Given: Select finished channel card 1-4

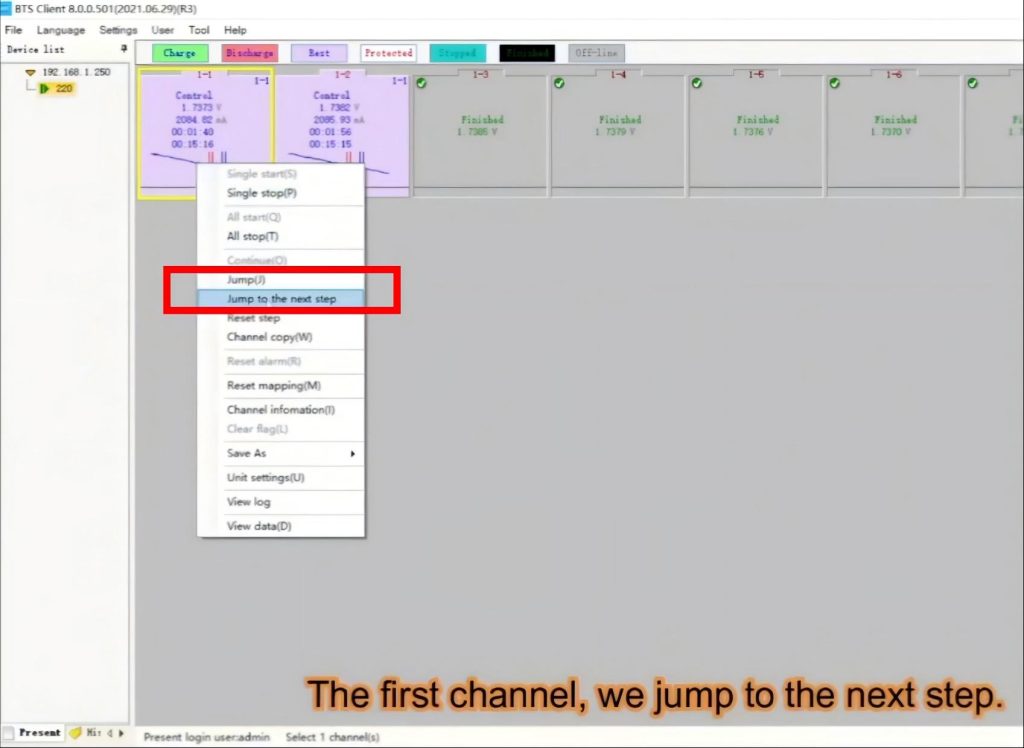Looking at the screenshot, I should click(x=618, y=134).
